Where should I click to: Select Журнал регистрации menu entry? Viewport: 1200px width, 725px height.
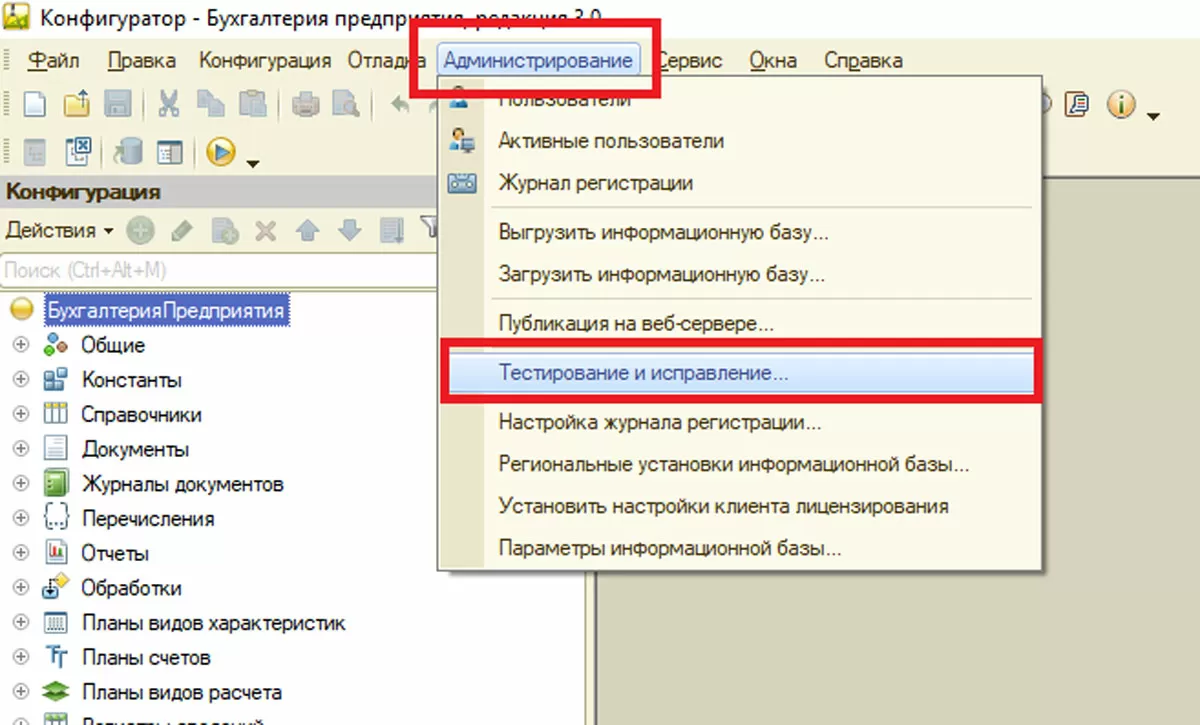[740, 183]
